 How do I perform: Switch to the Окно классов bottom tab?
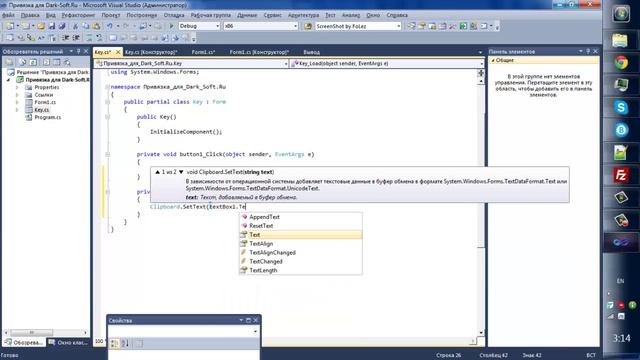(68, 342)
